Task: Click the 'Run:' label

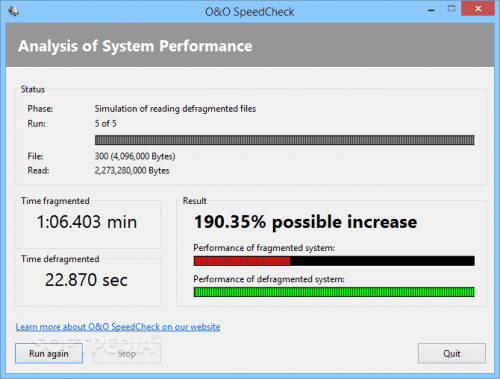Action: tap(36, 124)
